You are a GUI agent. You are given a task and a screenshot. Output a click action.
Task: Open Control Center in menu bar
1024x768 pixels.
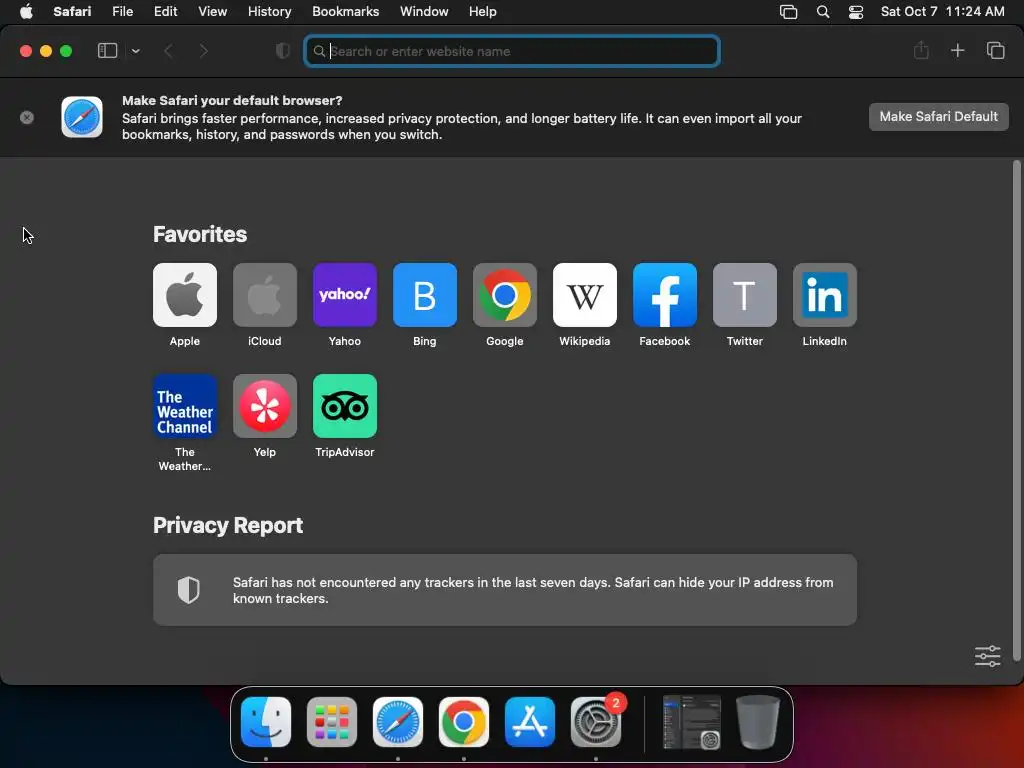856,12
